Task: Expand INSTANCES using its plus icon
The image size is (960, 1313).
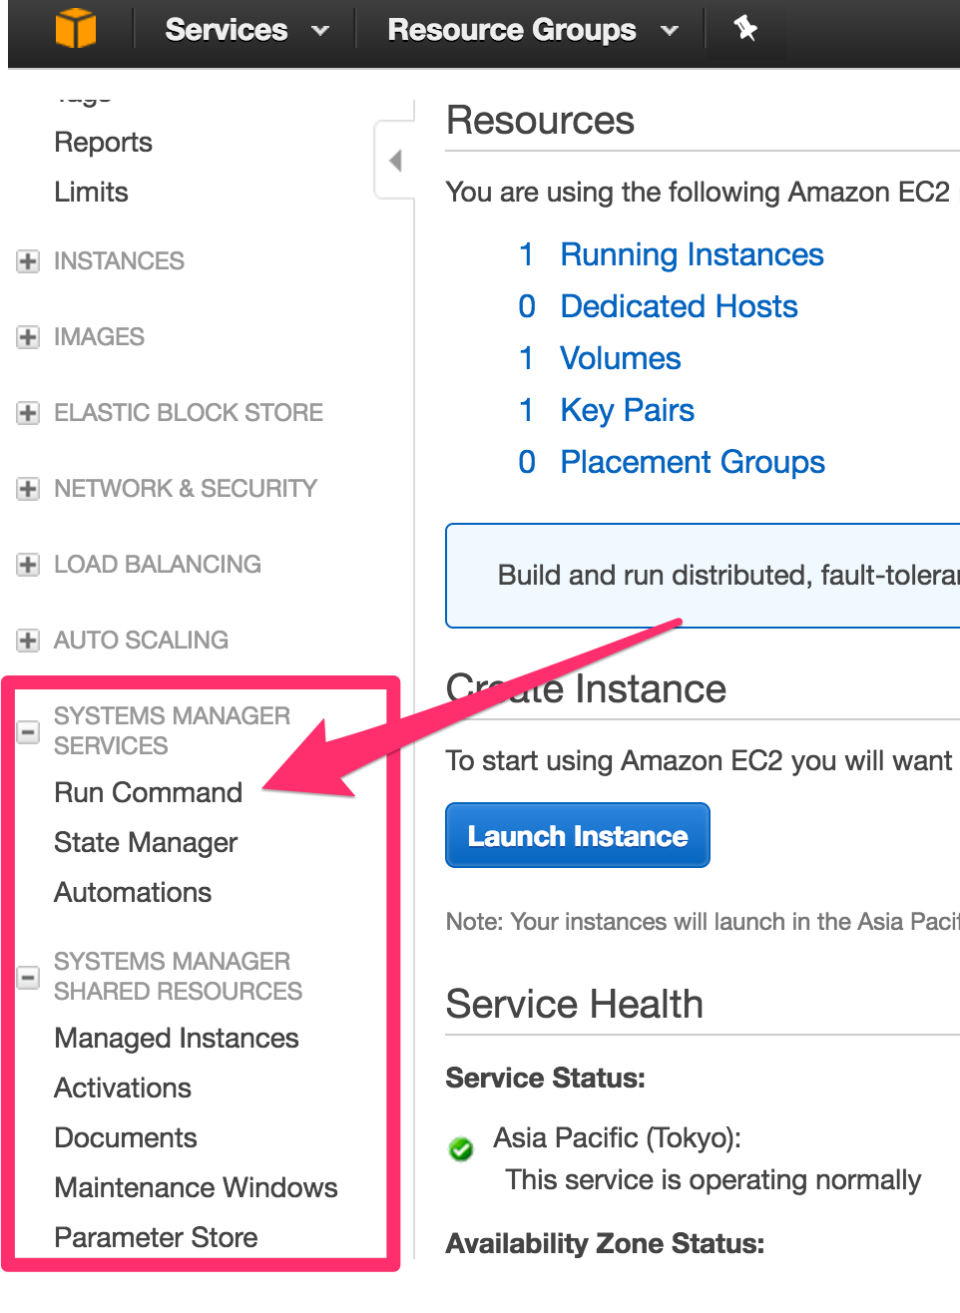Action: [x=27, y=261]
